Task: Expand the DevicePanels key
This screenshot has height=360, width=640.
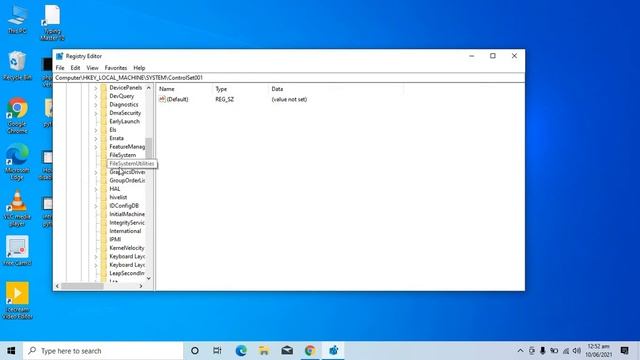Action: click(x=96, y=88)
